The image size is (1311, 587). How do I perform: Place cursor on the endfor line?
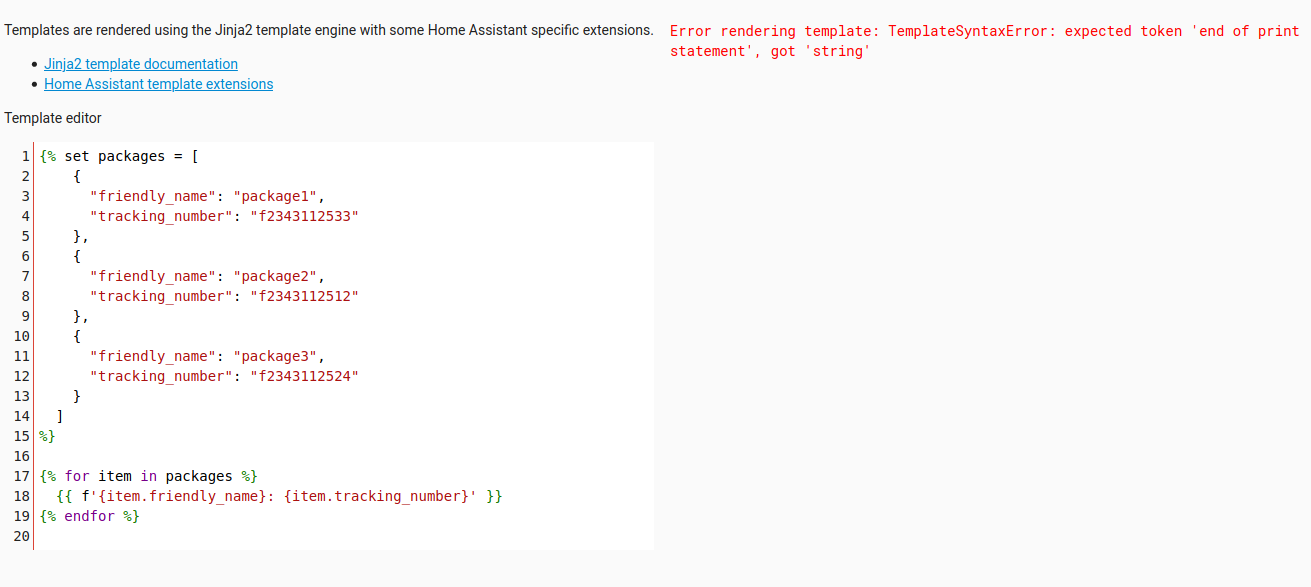[x=88, y=516]
